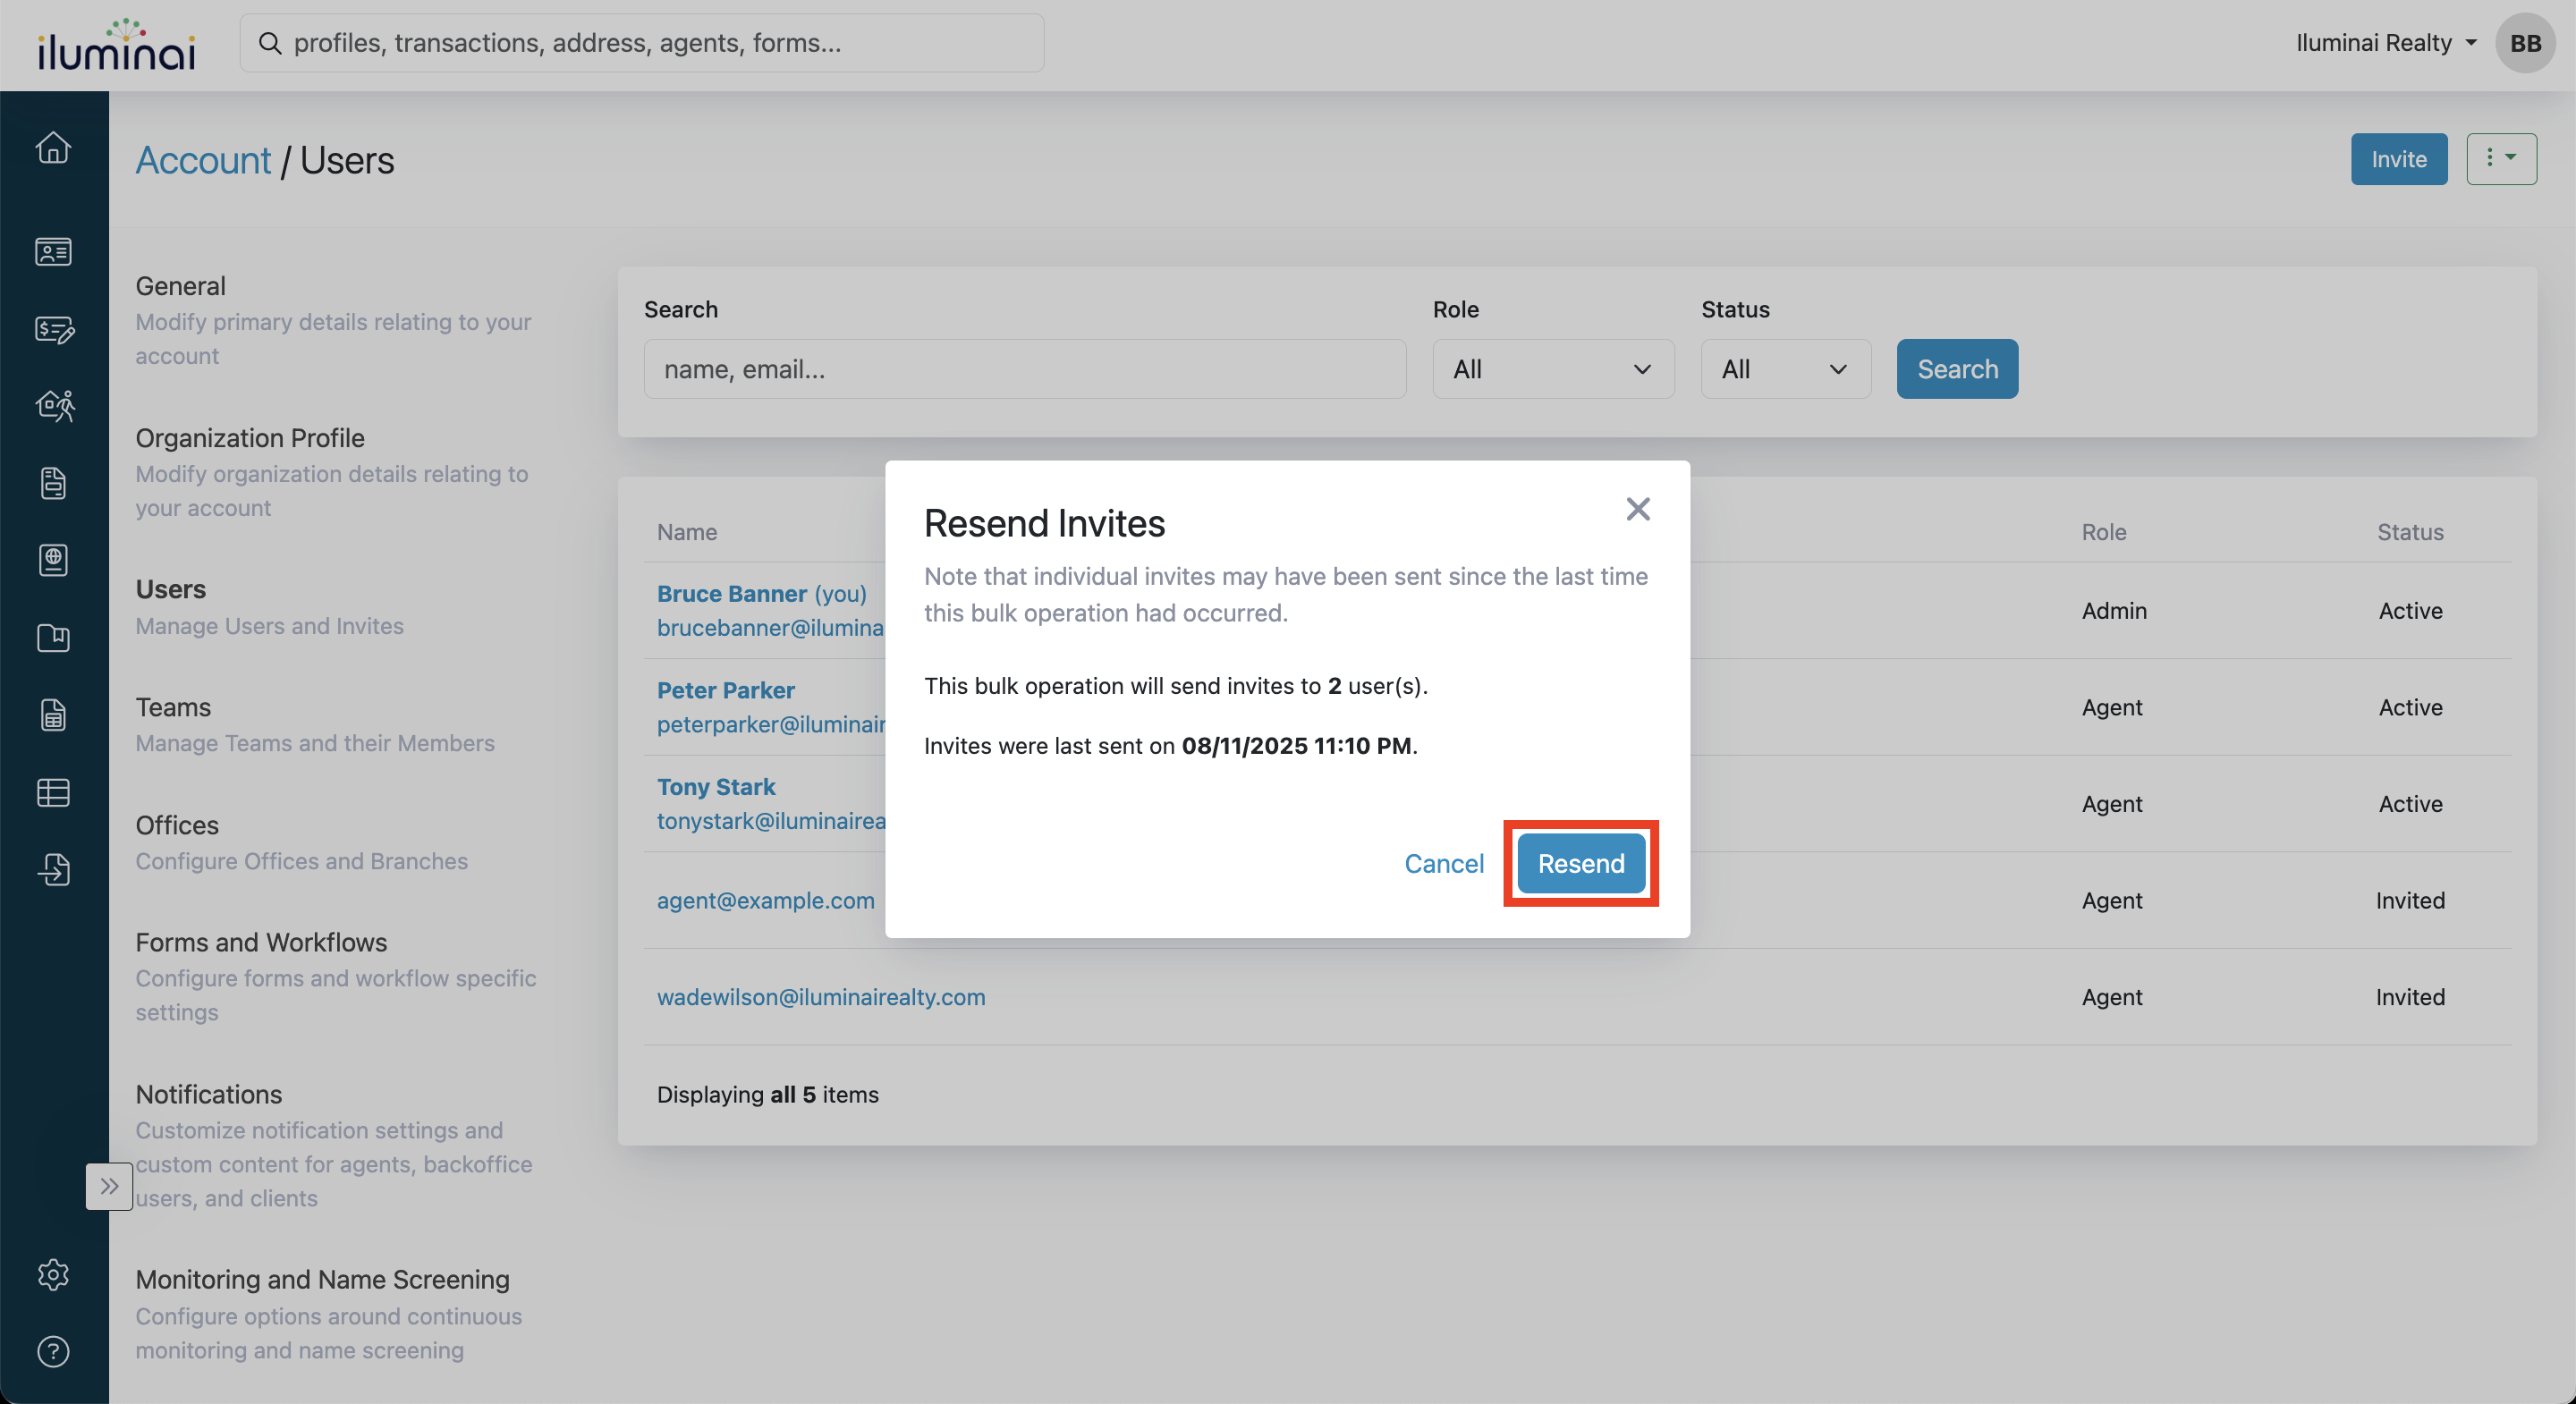Click the BB user avatar
The width and height of the screenshot is (2576, 1404).
(2525, 43)
